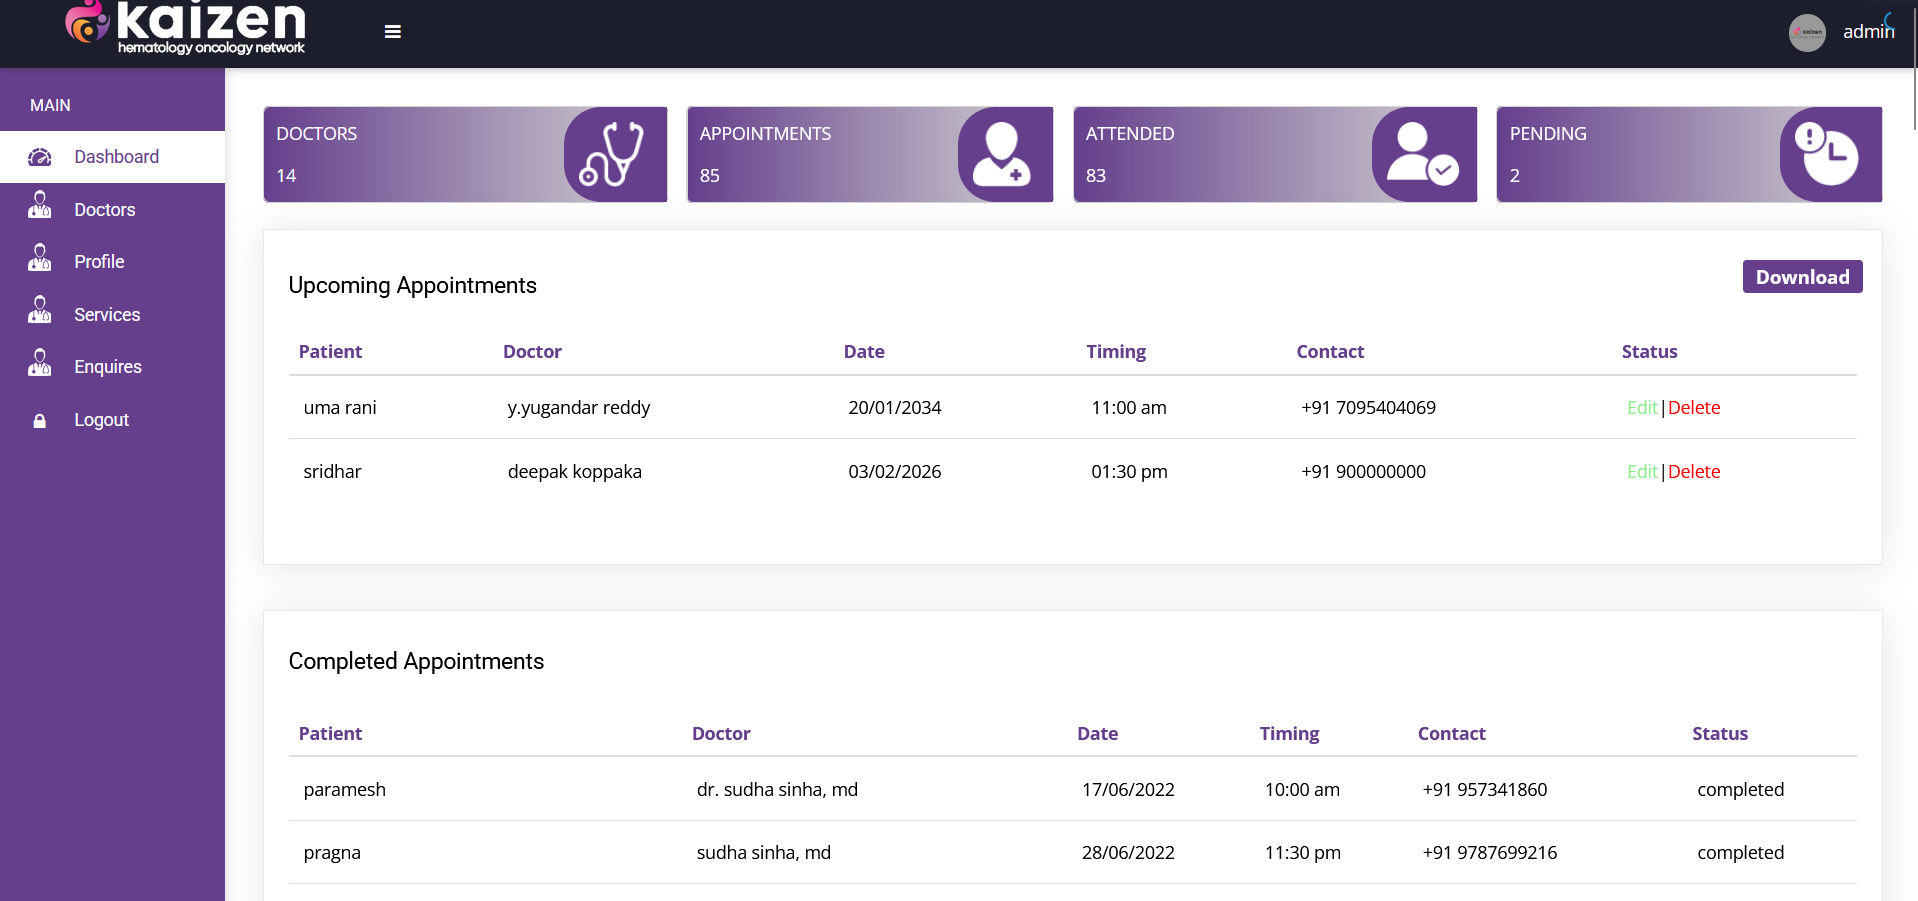Open the admin account menu
The height and width of the screenshot is (901, 1918).
pyautogui.click(x=1868, y=31)
